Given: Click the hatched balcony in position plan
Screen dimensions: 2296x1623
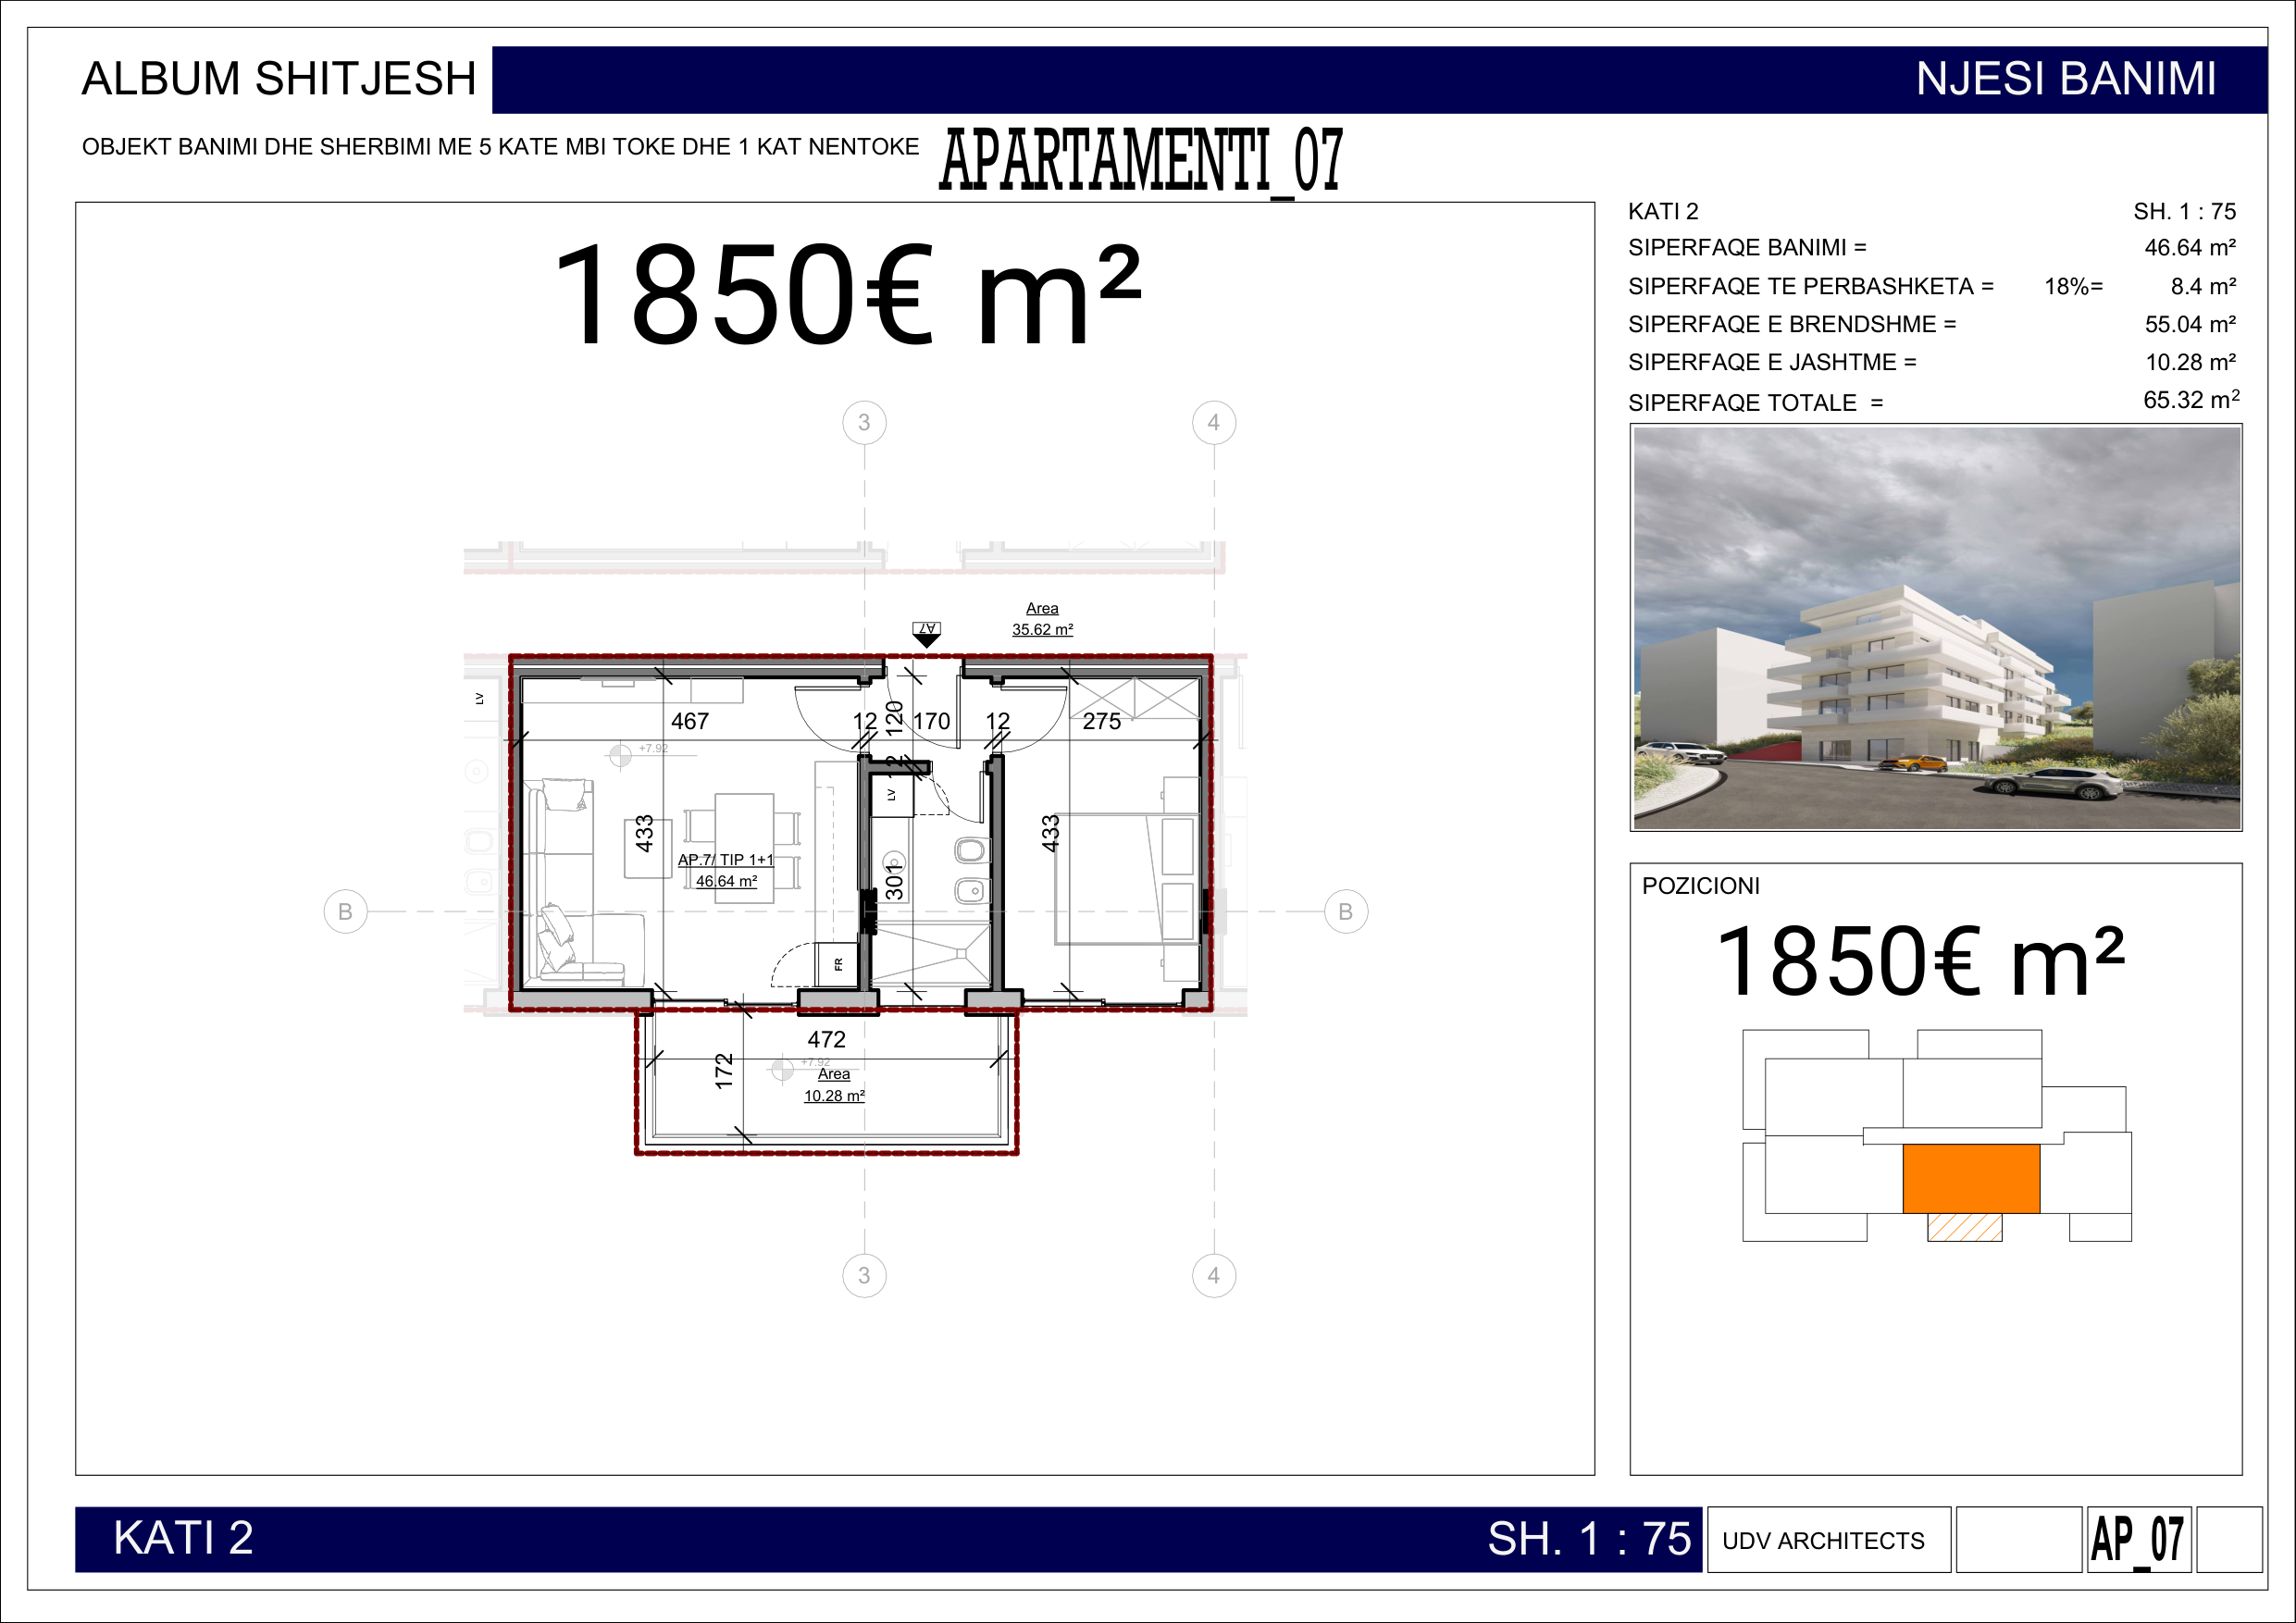Looking at the screenshot, I should tap(1964, 1227).
